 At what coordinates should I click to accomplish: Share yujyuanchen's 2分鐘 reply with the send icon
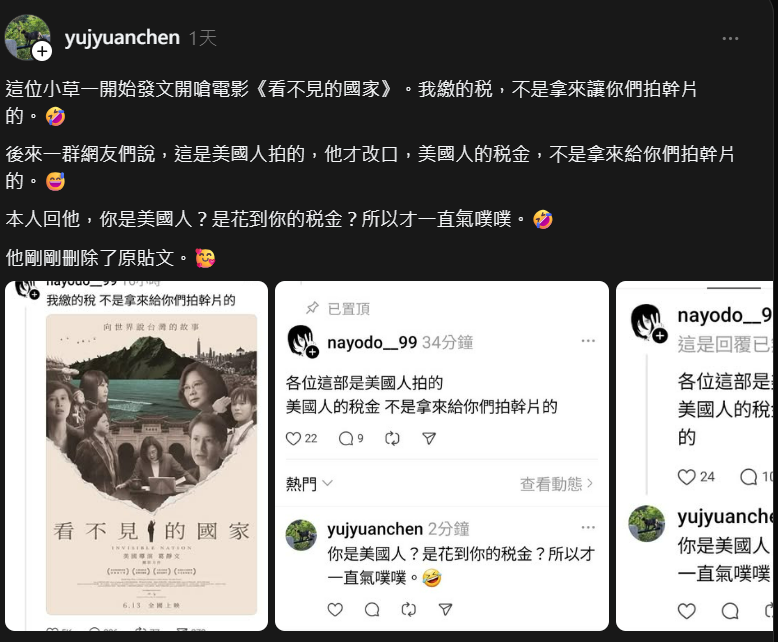[445, 609]
